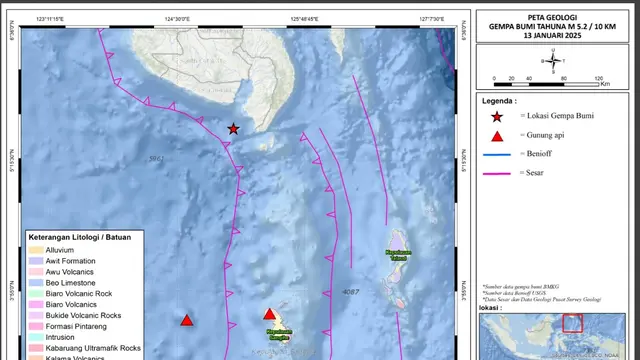Click the blue Benioff line sample in legend
Viewport: 640px width, 360px height.
pos(497,155)
